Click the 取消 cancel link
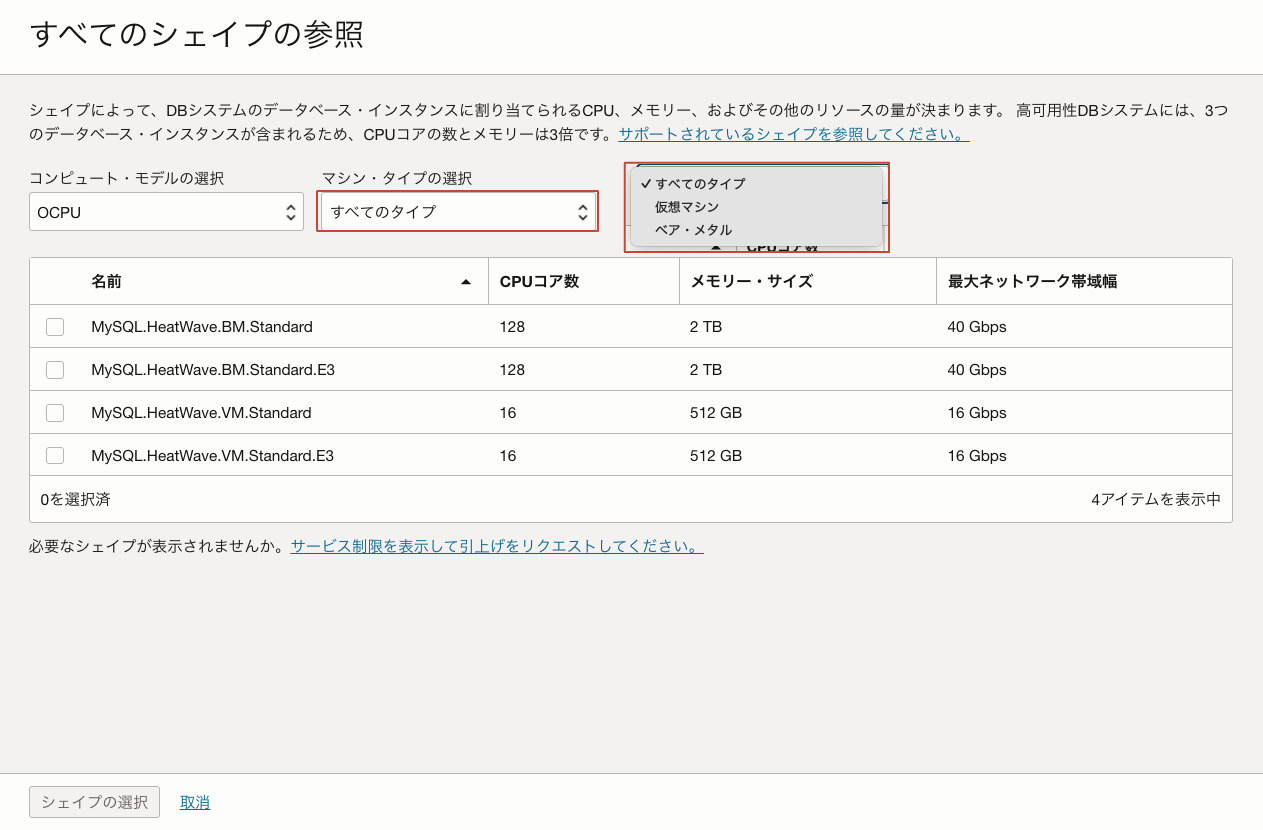Image resolution: width=1263 pixels, height=830 pixels. pos(195,802)
